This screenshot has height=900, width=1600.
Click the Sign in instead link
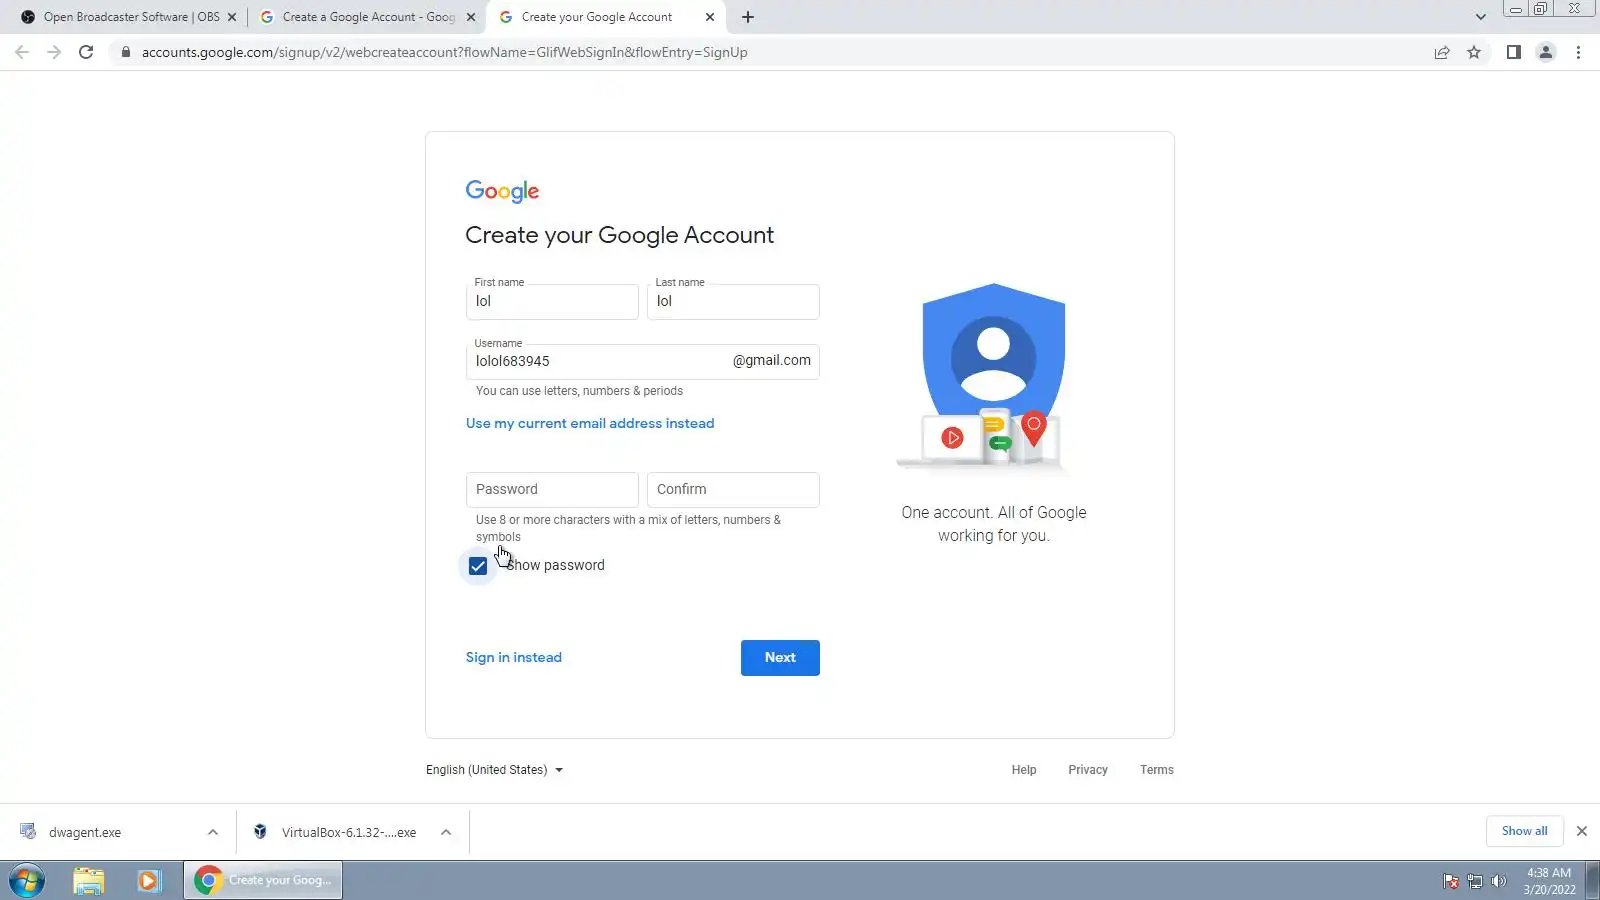[x=514, y=658]
